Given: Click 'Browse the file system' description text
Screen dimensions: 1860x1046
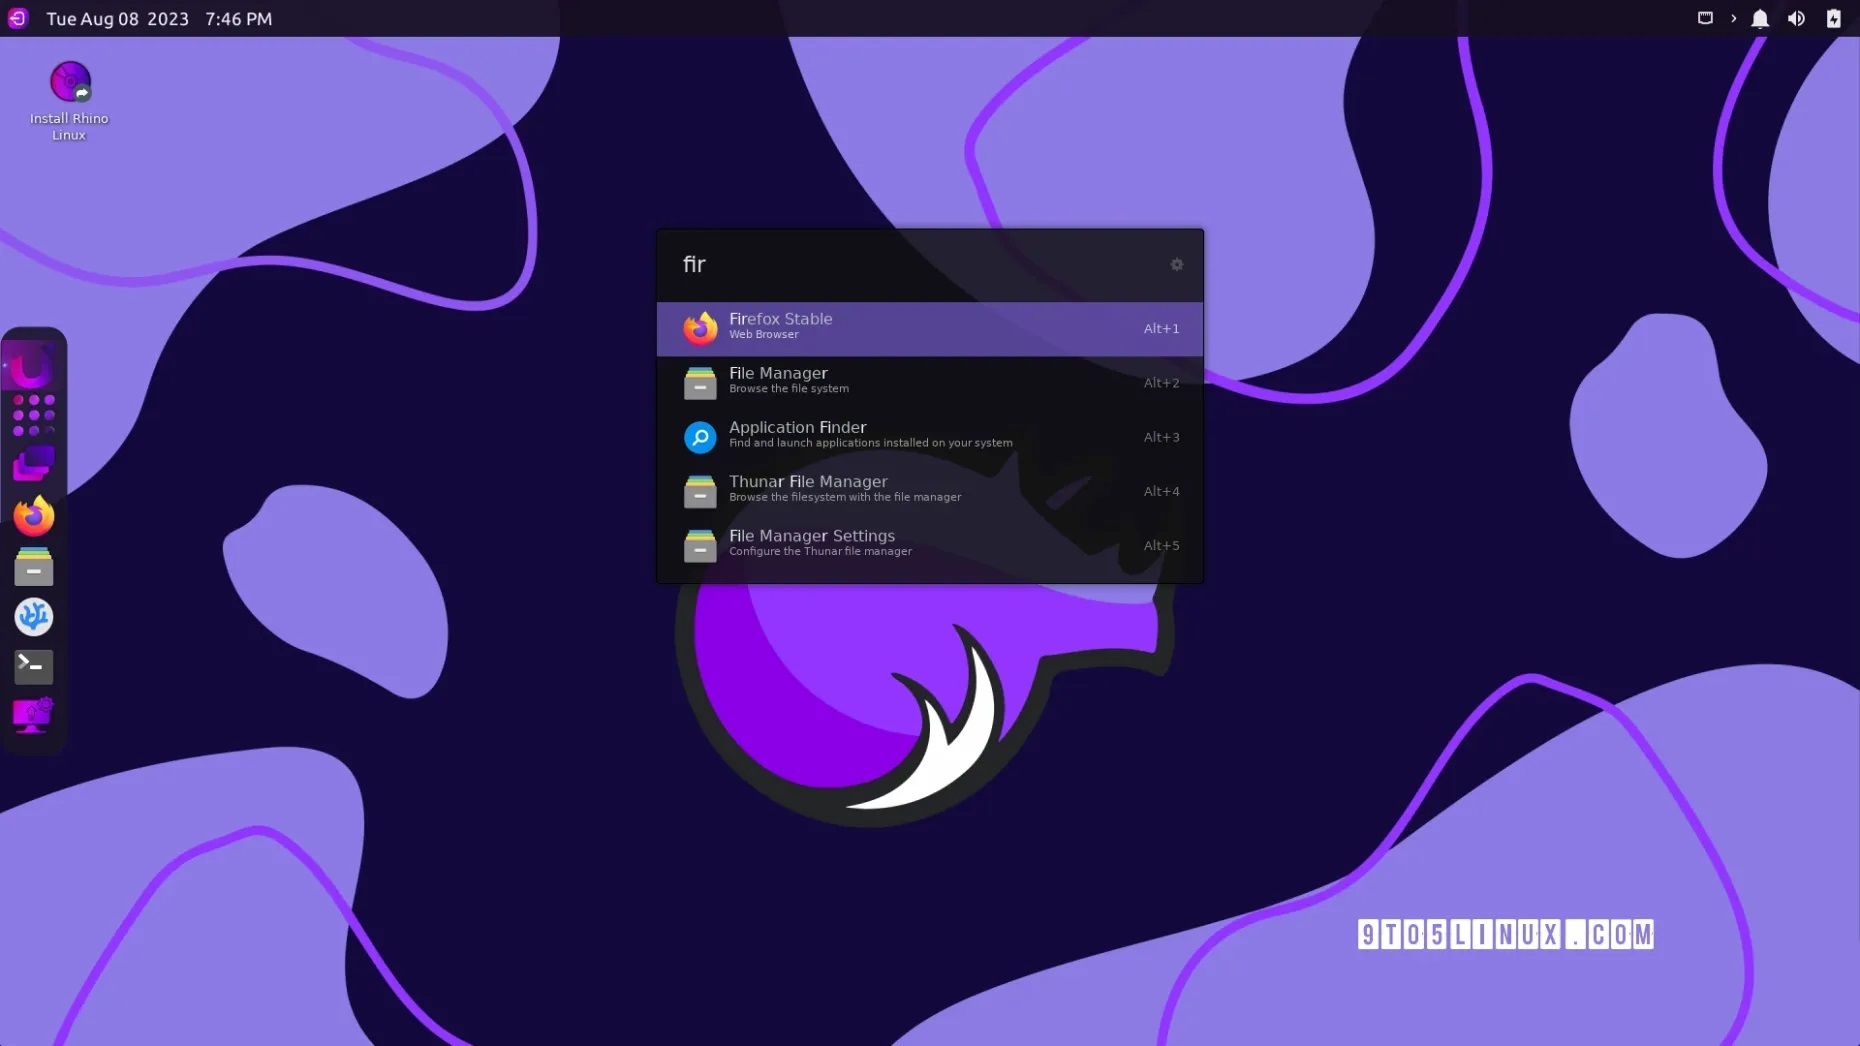Looking at the screenshot, I should click(x=789, y=389).
